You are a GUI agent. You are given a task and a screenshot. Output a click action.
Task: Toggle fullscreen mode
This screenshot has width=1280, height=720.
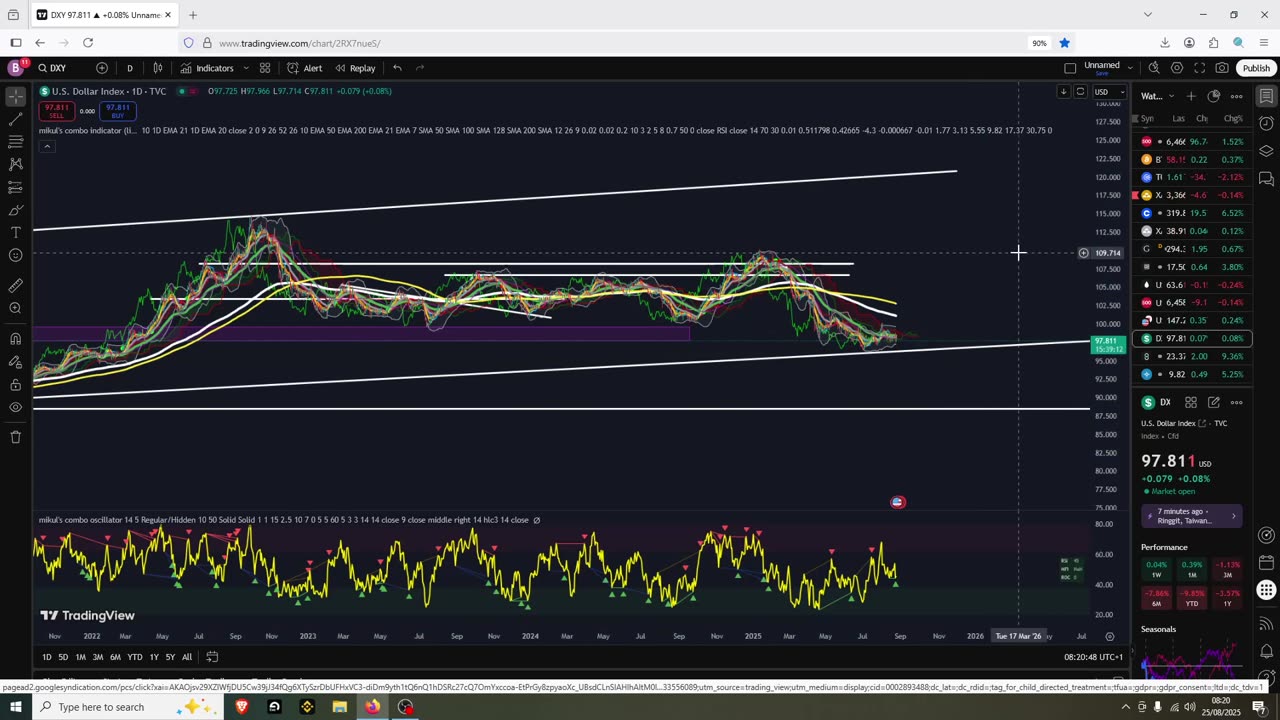(1199, 68)
